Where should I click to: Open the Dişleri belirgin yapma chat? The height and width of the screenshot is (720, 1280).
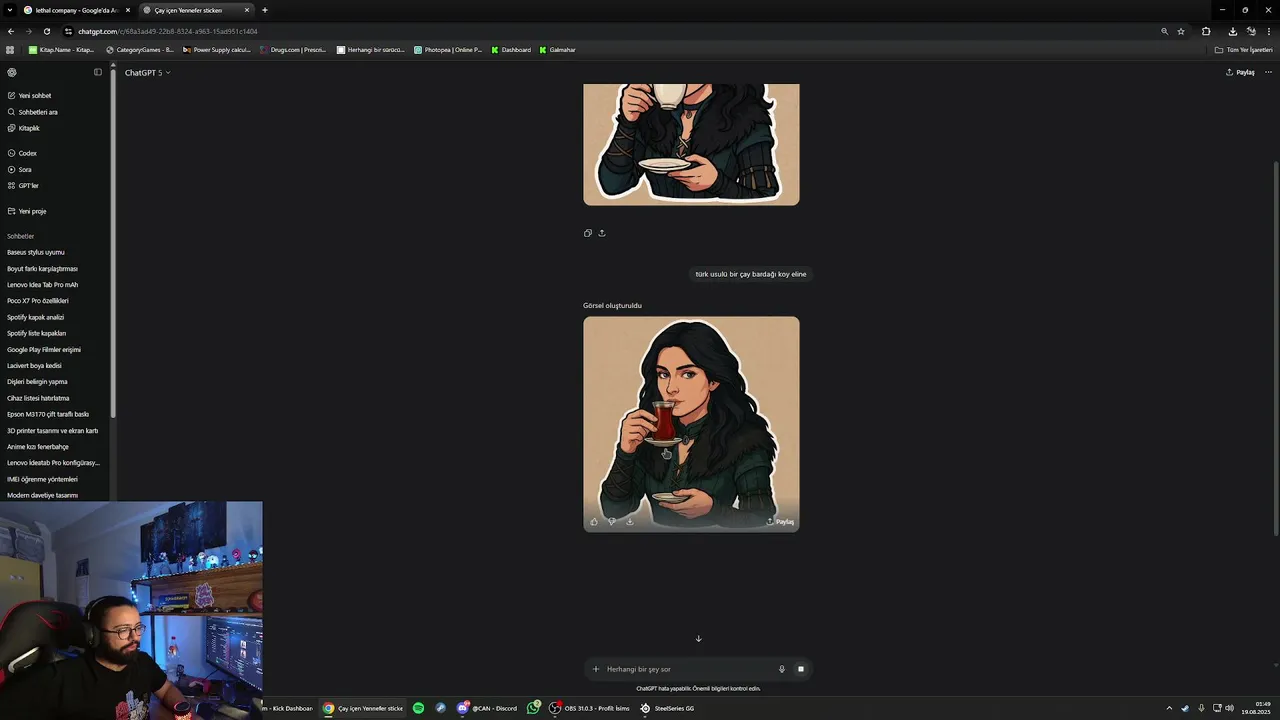click(x=38, y=381)
